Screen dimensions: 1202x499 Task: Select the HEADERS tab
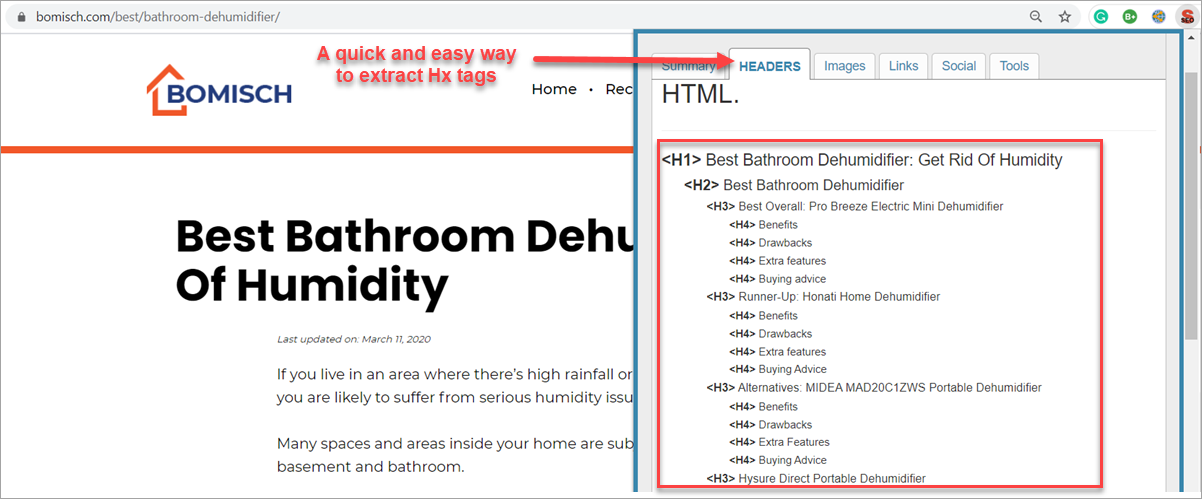[769, 66]
